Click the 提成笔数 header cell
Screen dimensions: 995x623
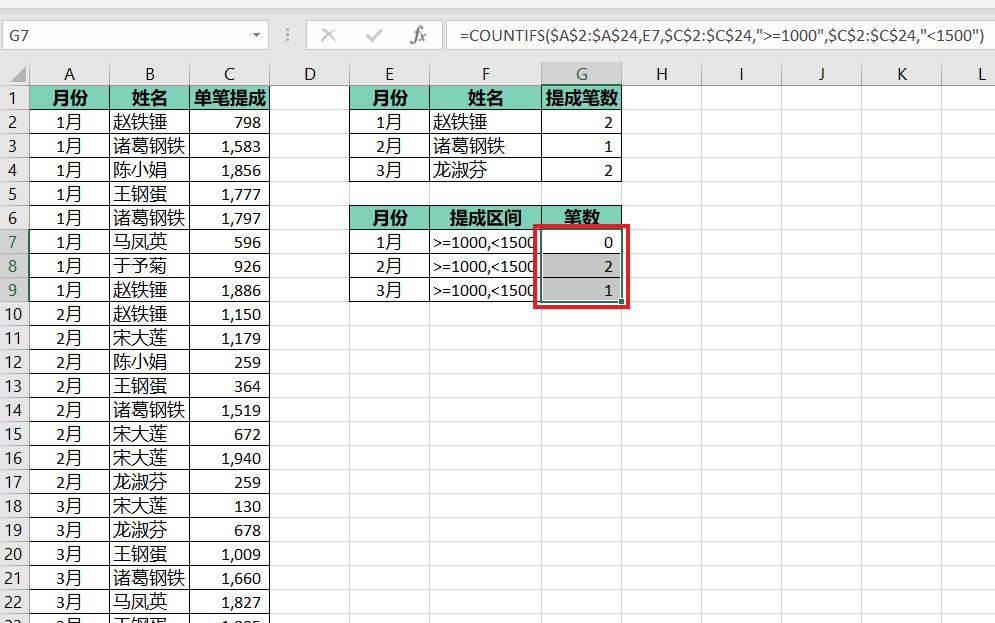click(582, 98)
